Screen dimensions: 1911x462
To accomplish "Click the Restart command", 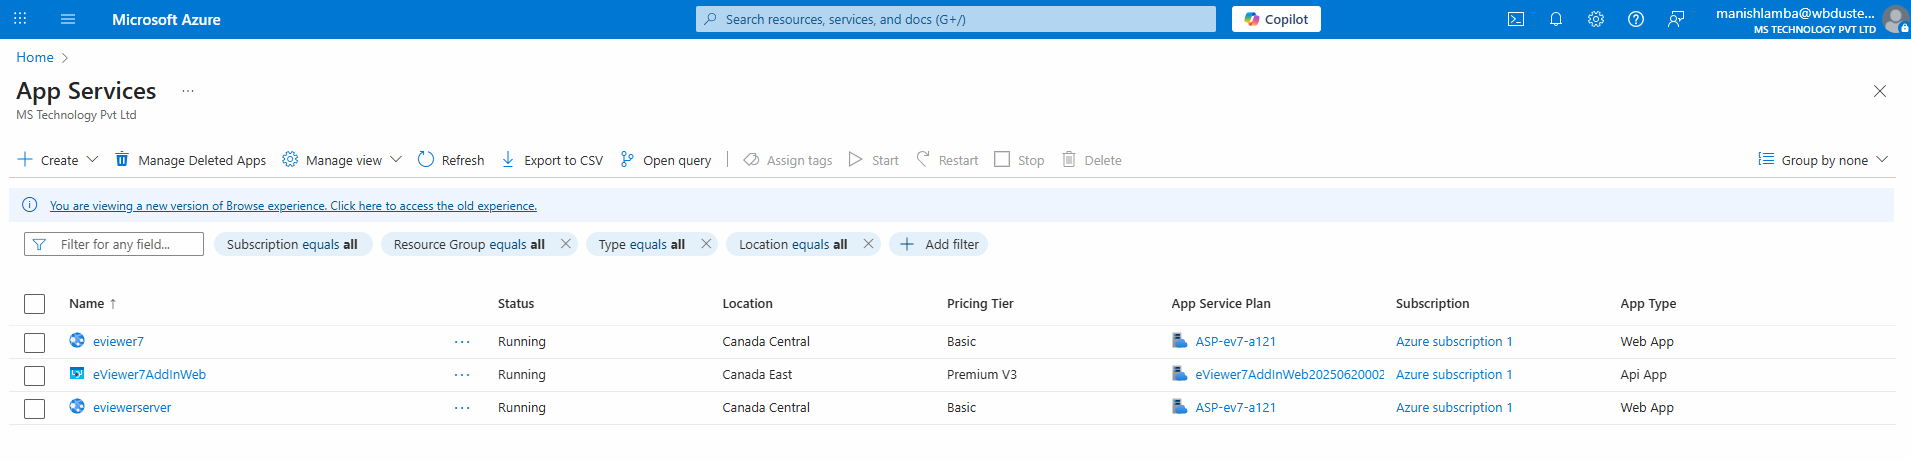I will coord(947,160).
